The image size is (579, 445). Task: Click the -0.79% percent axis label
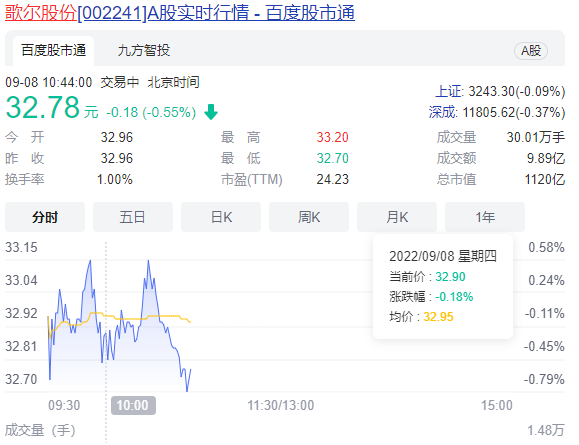544,379
